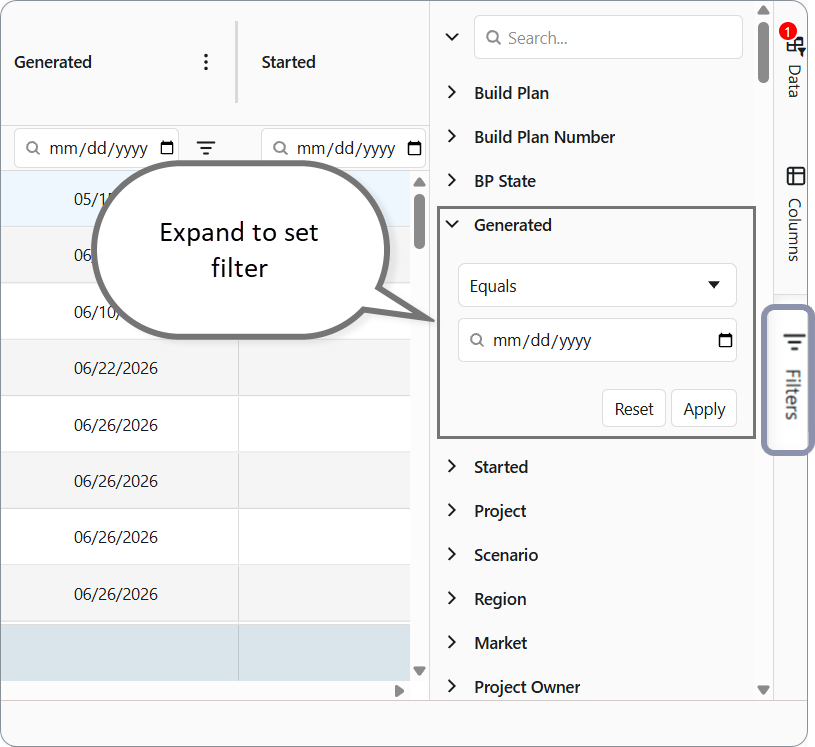Screen dimensions: 815x747
Task: Select the 06/22/2026 Generated cell
Action: tap(119, 368)
